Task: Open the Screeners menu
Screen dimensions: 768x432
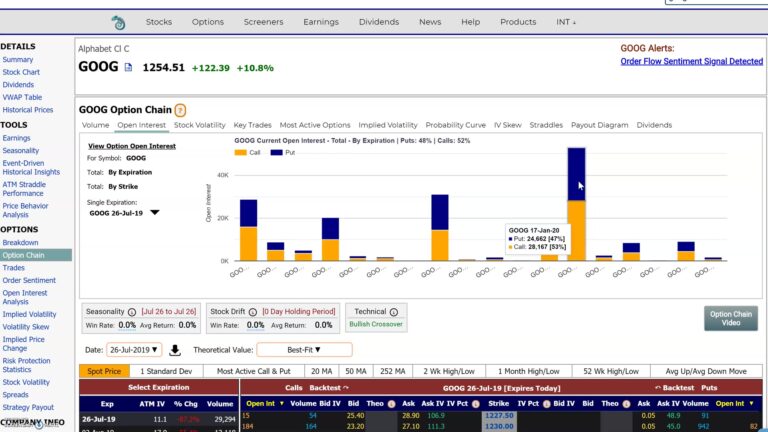Action: tap(264, 22)
